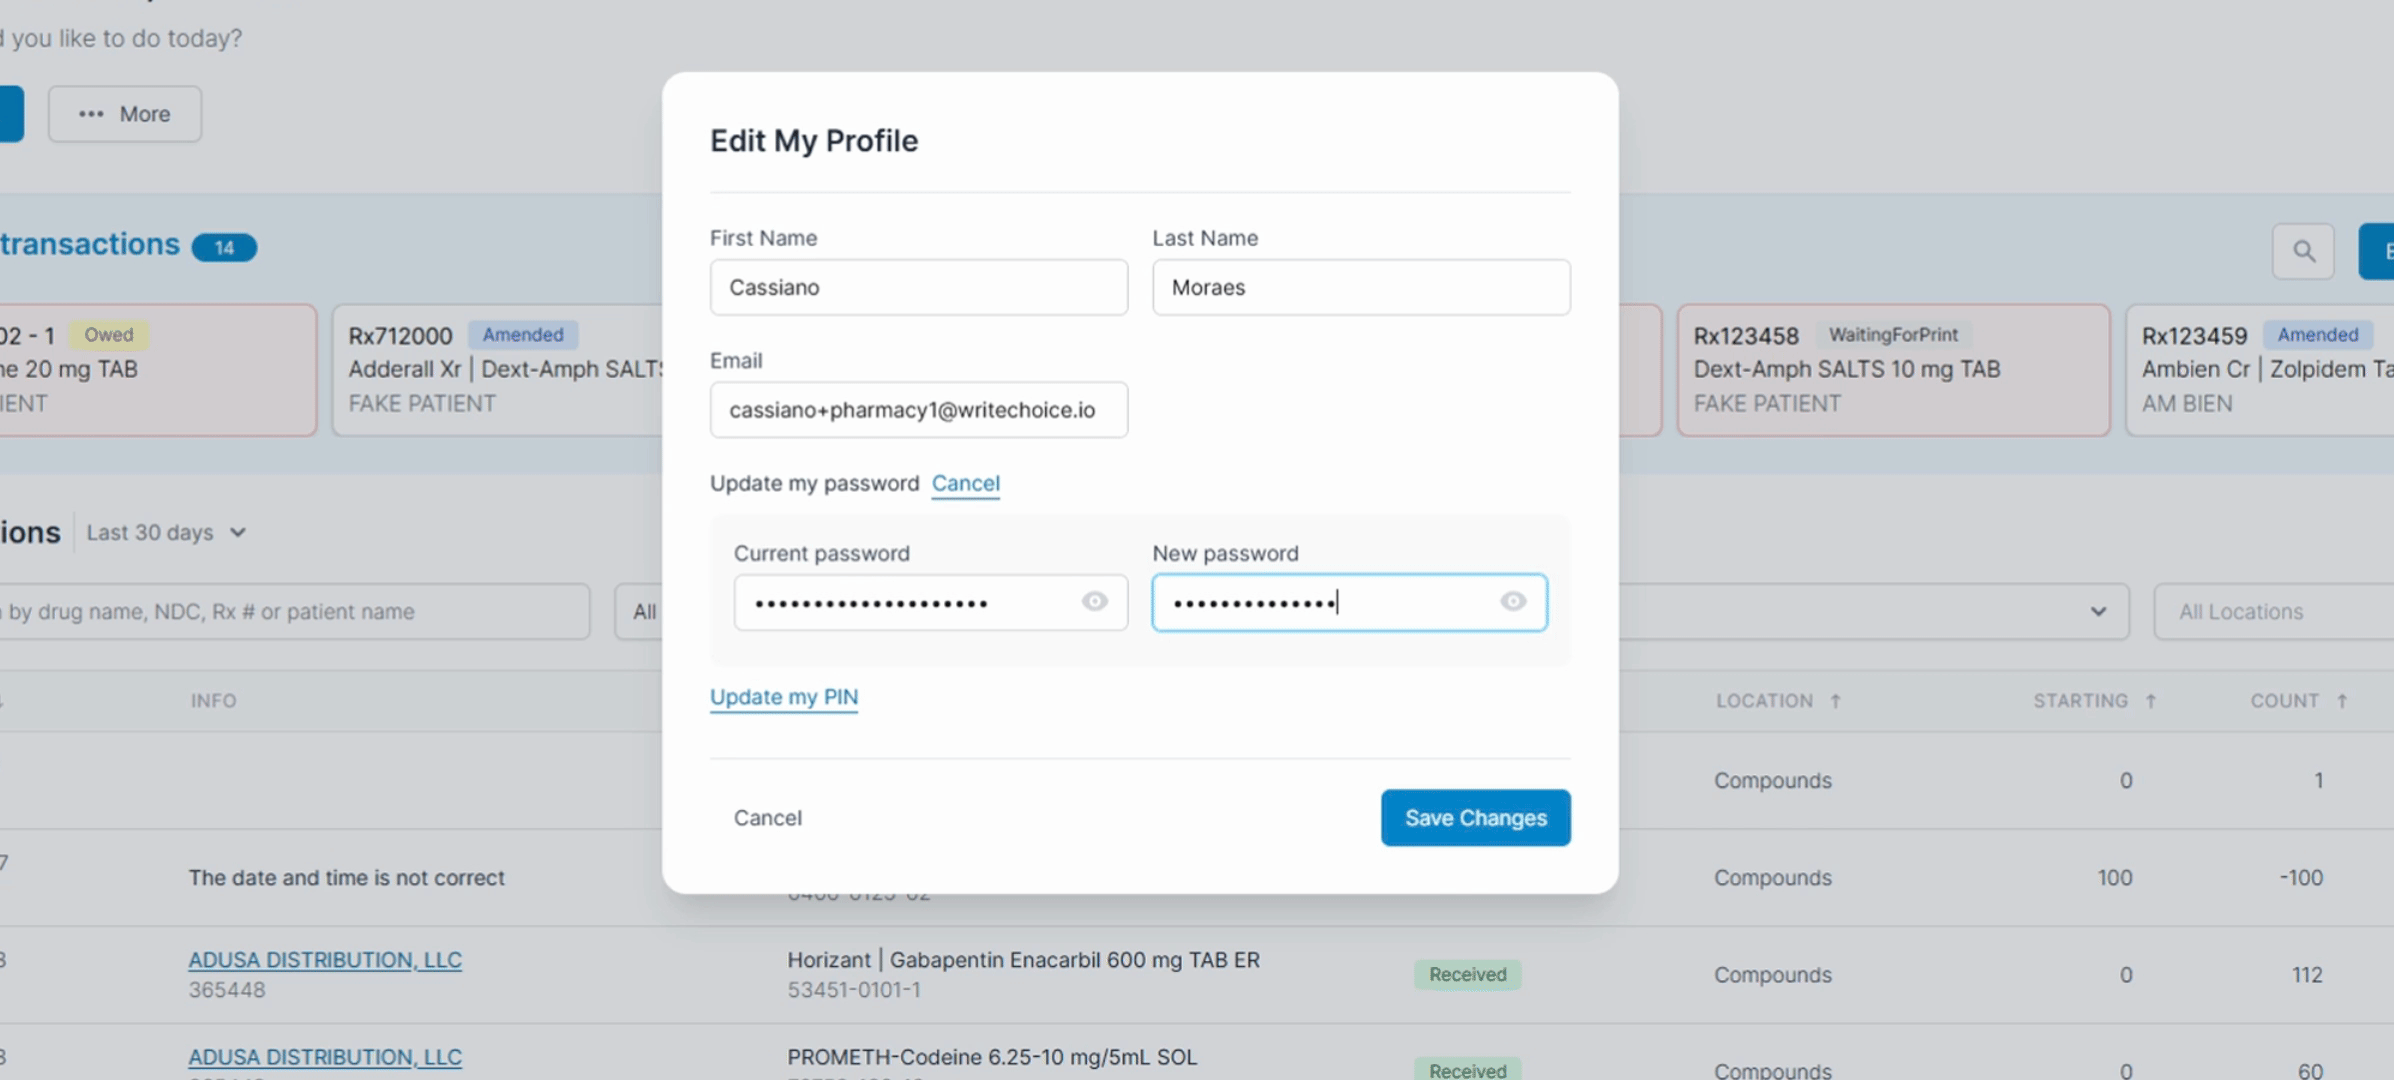Expand the dropdown chevron beside All Locations
The height and width of the screenshot is (1080, 2394).
tap(2098, 611)
